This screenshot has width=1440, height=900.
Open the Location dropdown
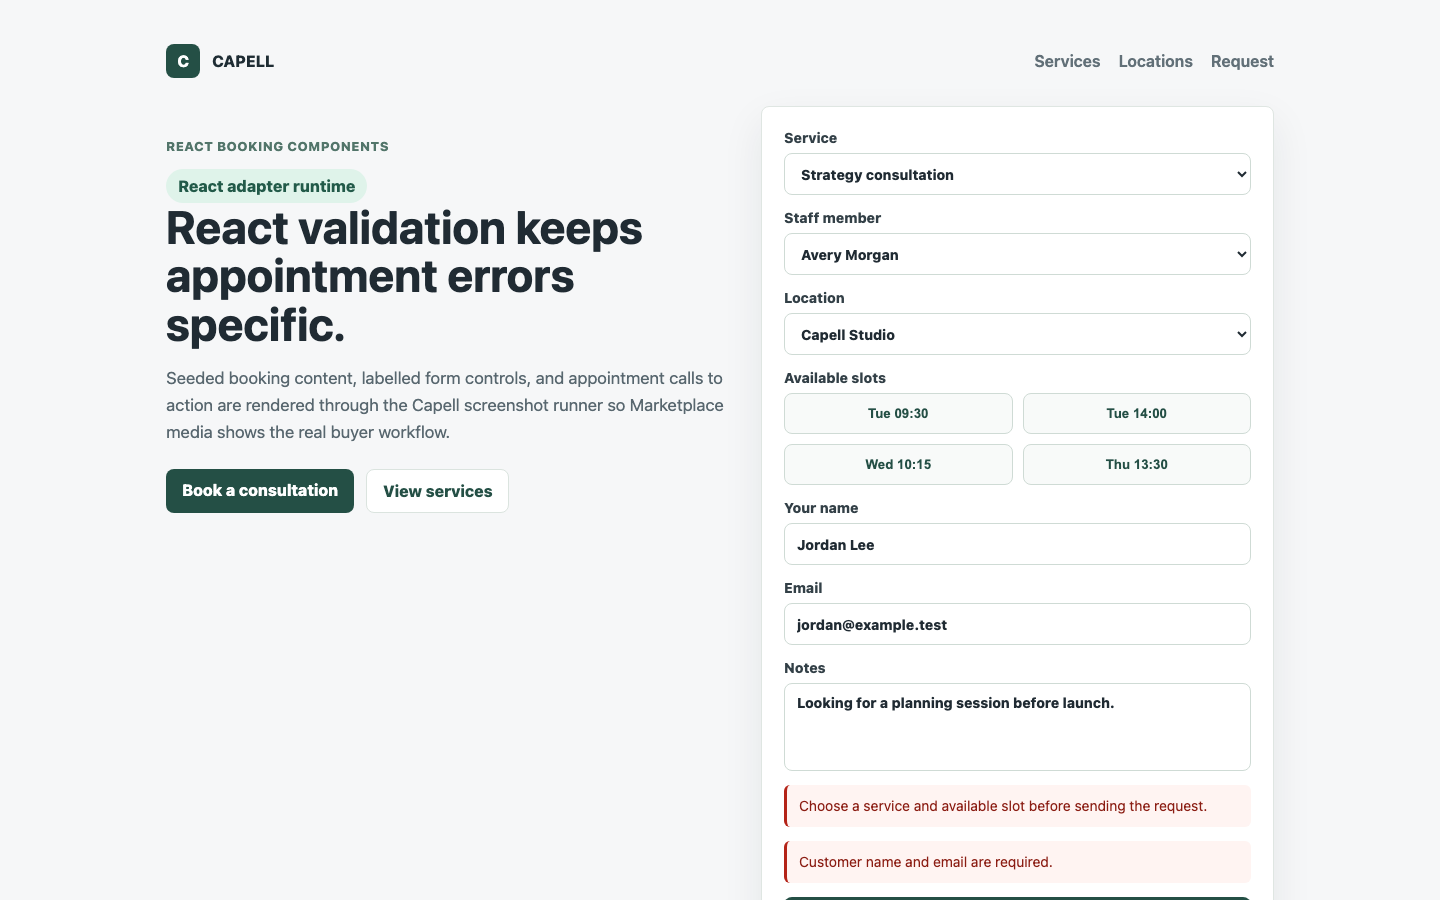[x=1017, y=334]
